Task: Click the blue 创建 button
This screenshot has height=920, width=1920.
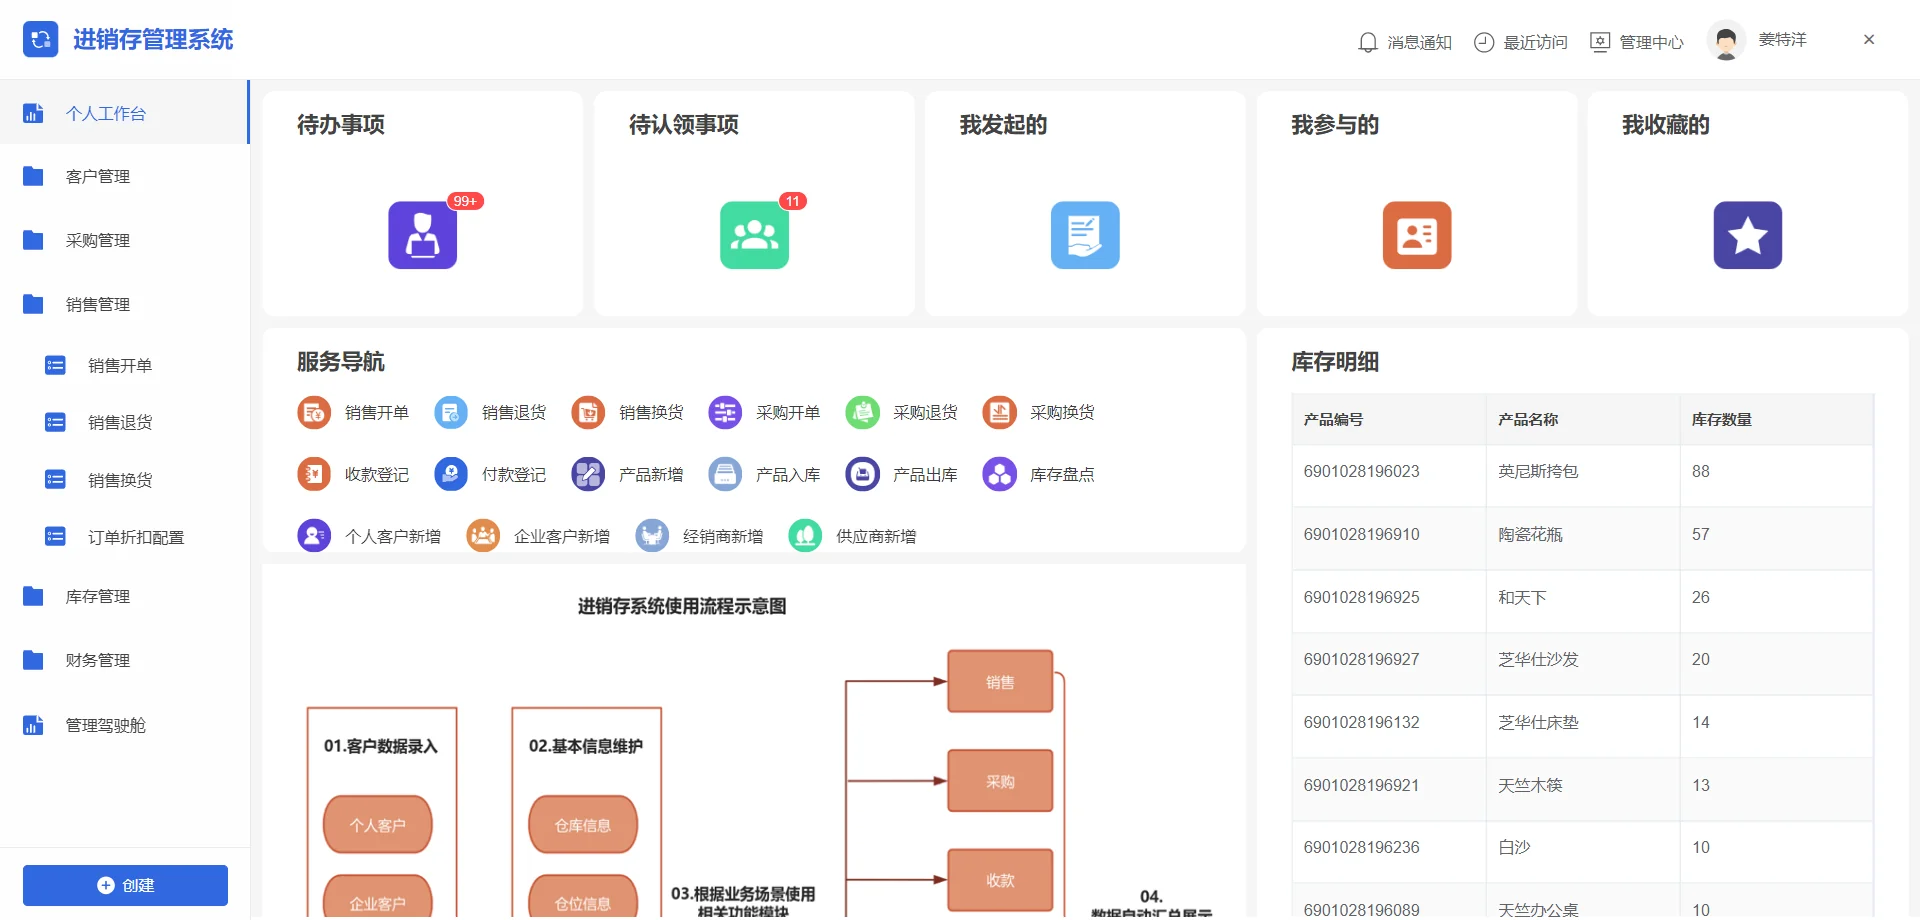Action: click(125, 886)
